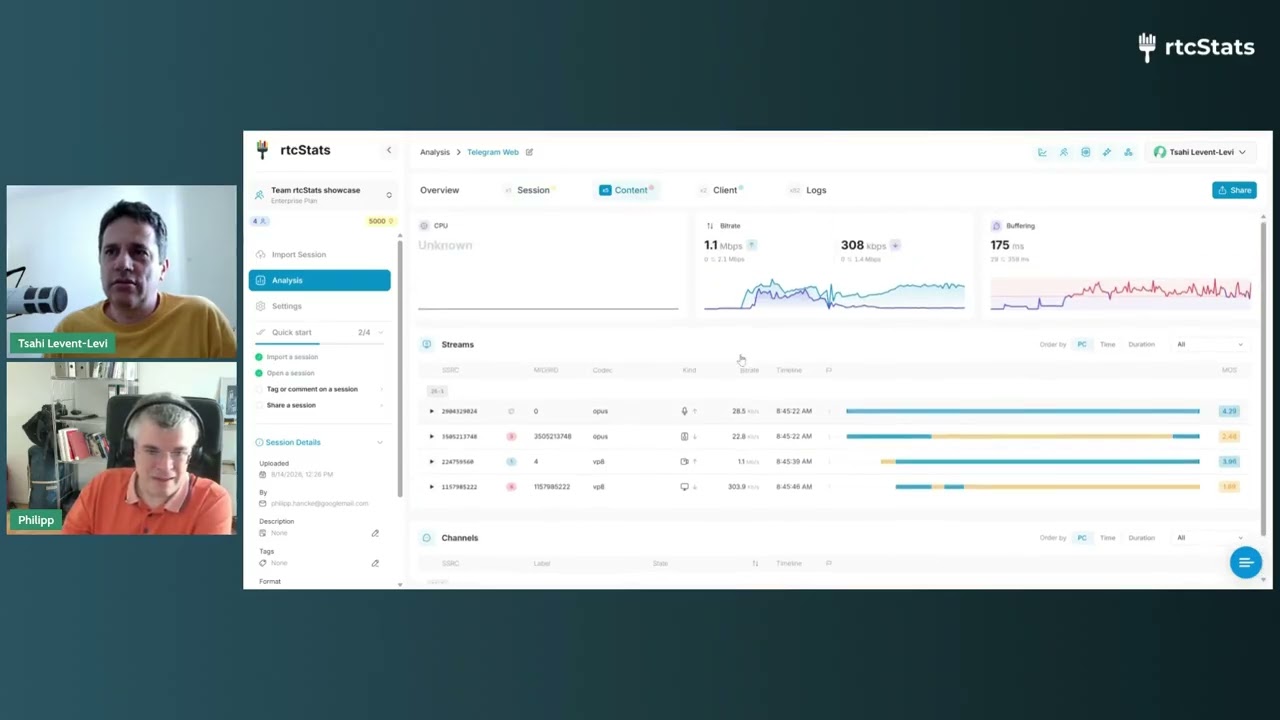The image size is (1280, 720).
Task: Open the Channels All filter dropdown
Action: [1209, 538]
